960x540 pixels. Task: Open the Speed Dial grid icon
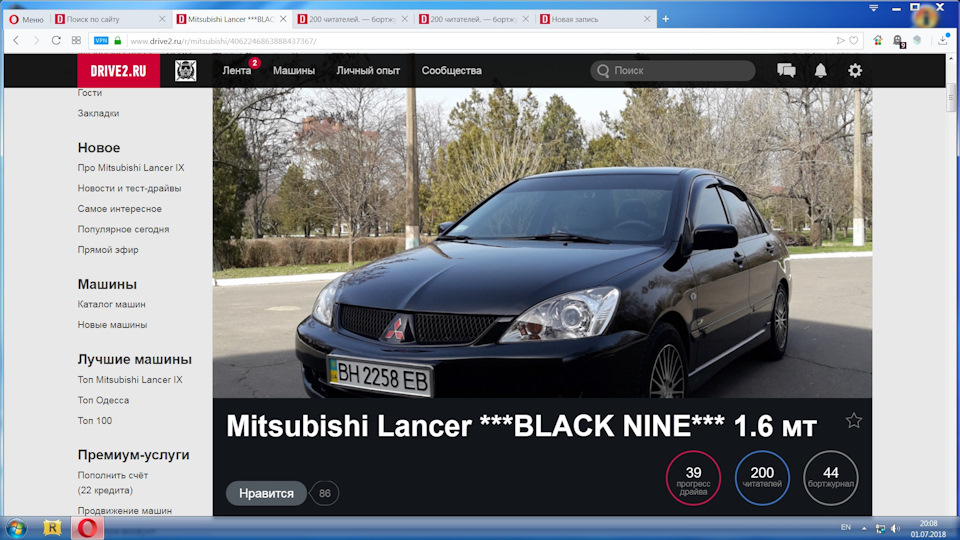click(76, 40)
